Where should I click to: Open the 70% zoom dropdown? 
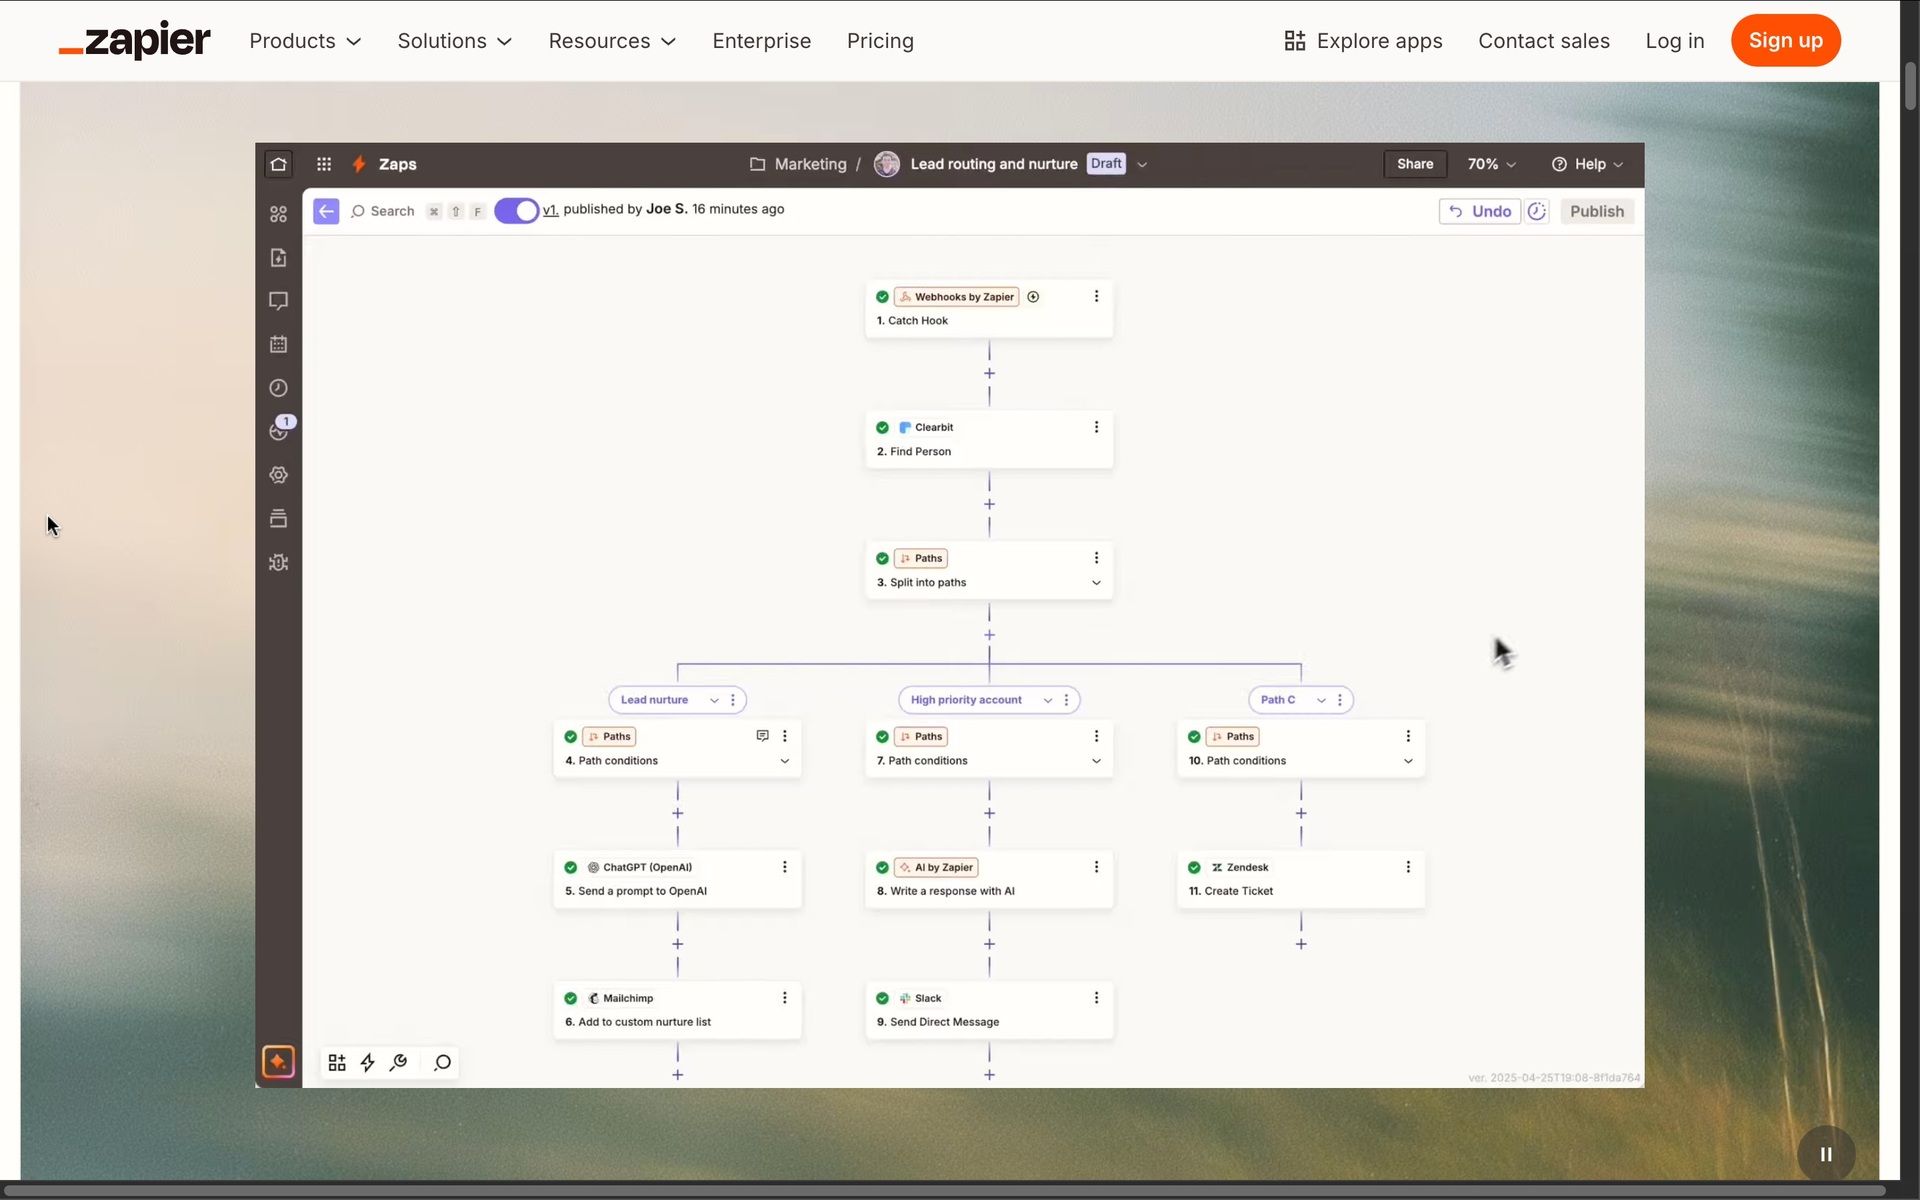point(1491,164)
